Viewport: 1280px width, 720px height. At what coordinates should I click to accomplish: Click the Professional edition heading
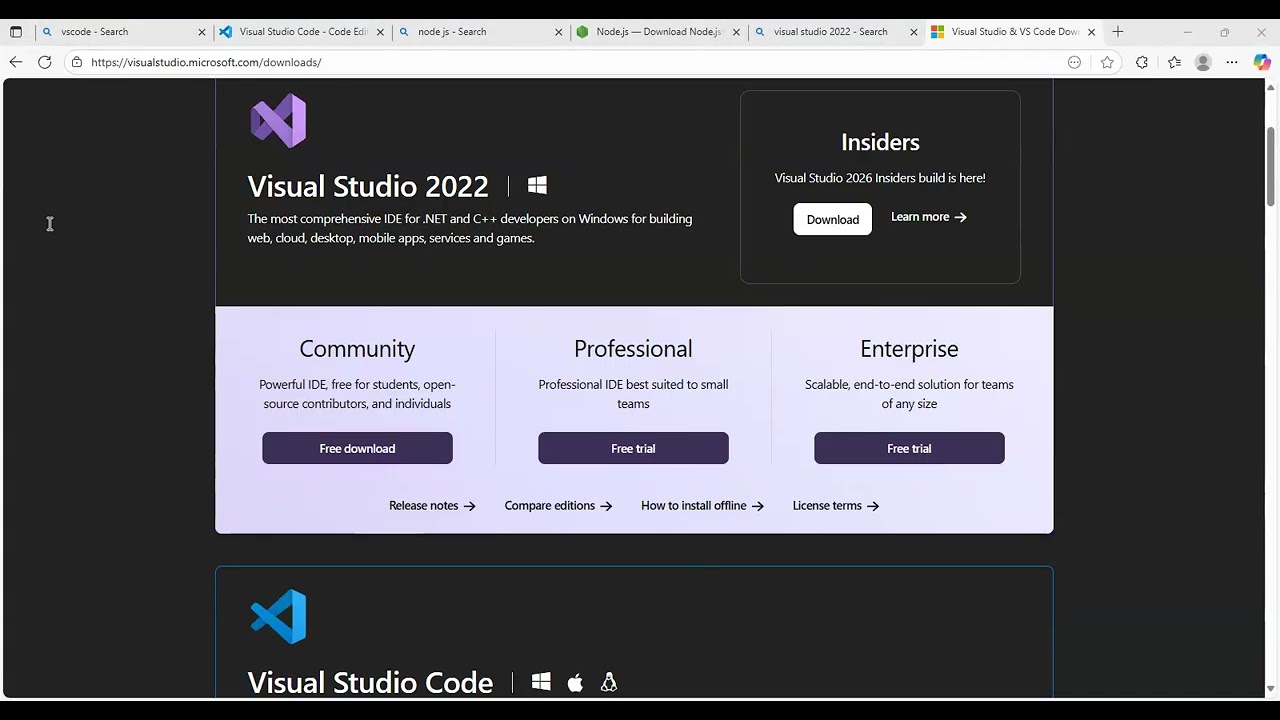click(633, 349)
